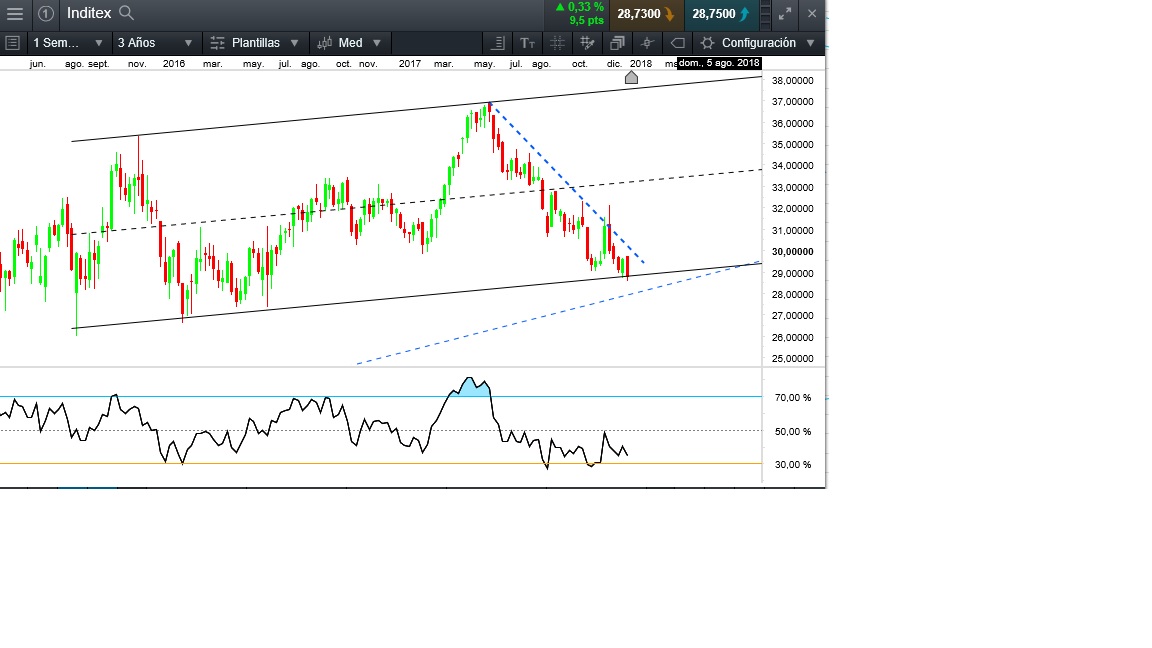Toggle the crosshair cursor icon
This screenshot has width=1152, height=648.
click(x=647, y=43)
